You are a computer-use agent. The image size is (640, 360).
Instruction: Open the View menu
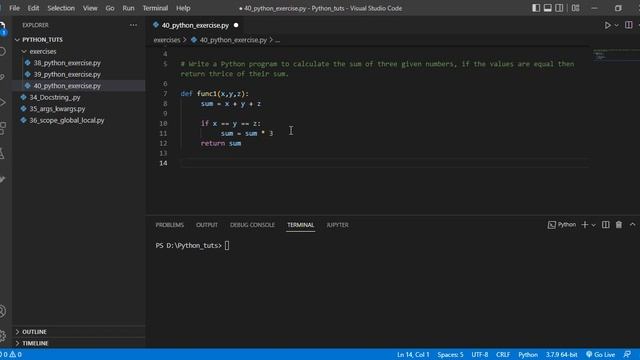pyautogui.click(x=90, y=8)
